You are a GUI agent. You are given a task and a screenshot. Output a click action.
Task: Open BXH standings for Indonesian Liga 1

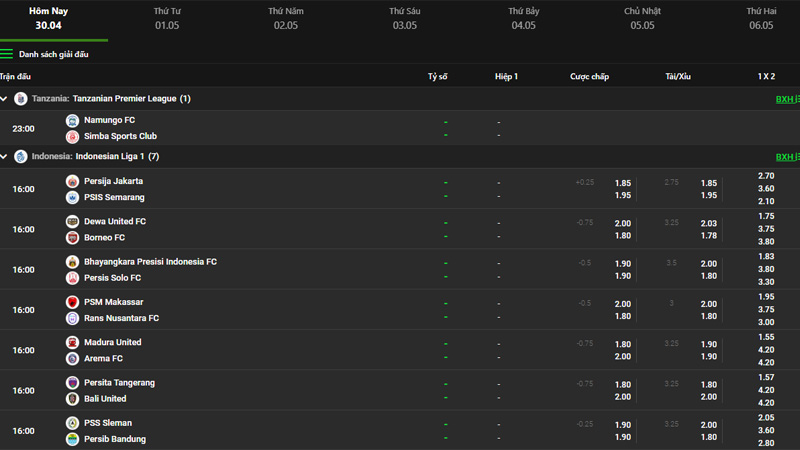(787, 157)
